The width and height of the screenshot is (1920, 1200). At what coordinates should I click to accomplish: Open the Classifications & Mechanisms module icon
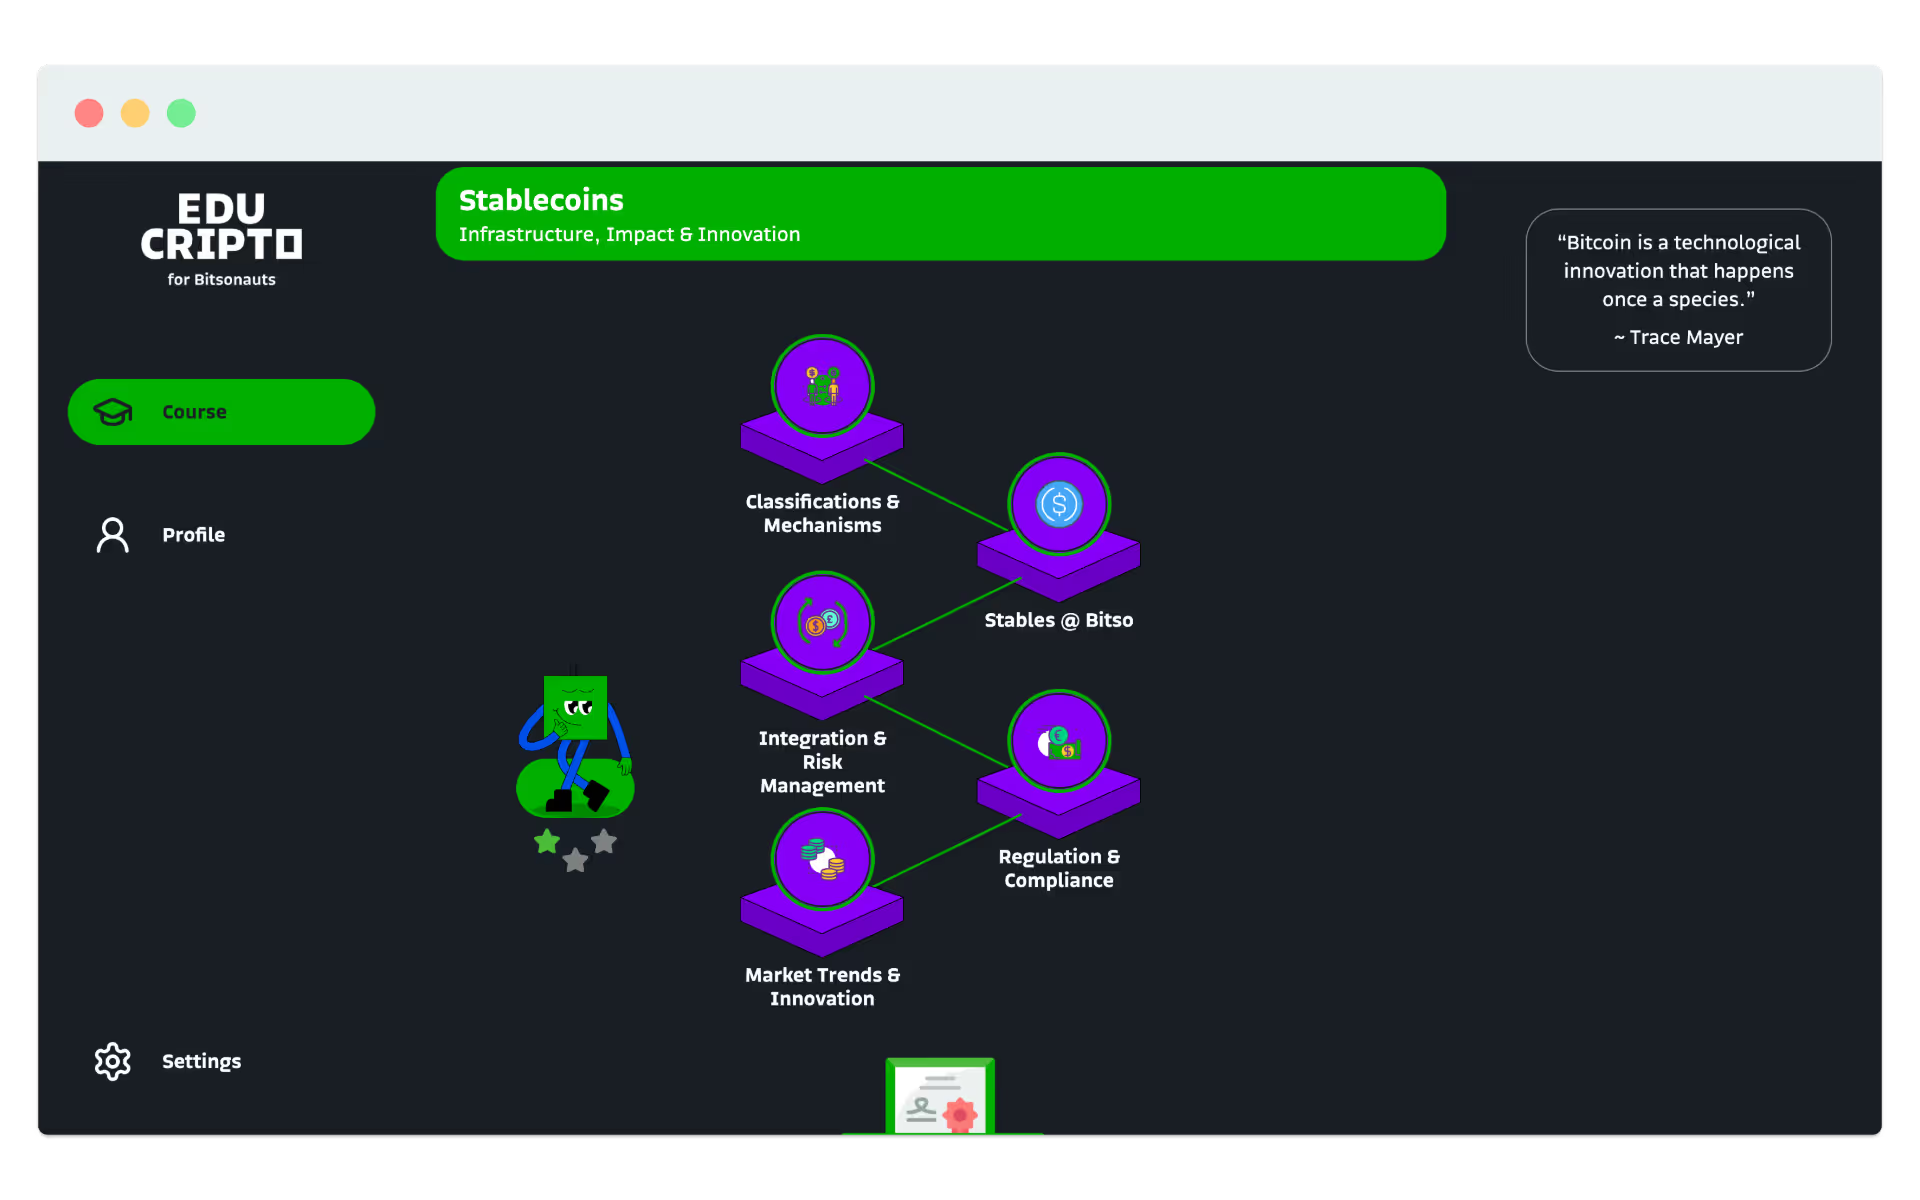point(822,386)
